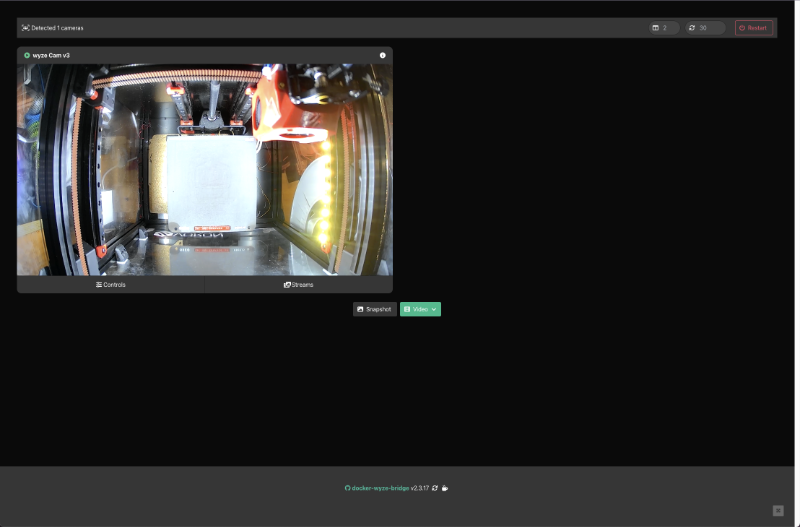Screen dimensions: 800x527
Task: Click the version text v2.3.17
Action: [x=420, y=488]
